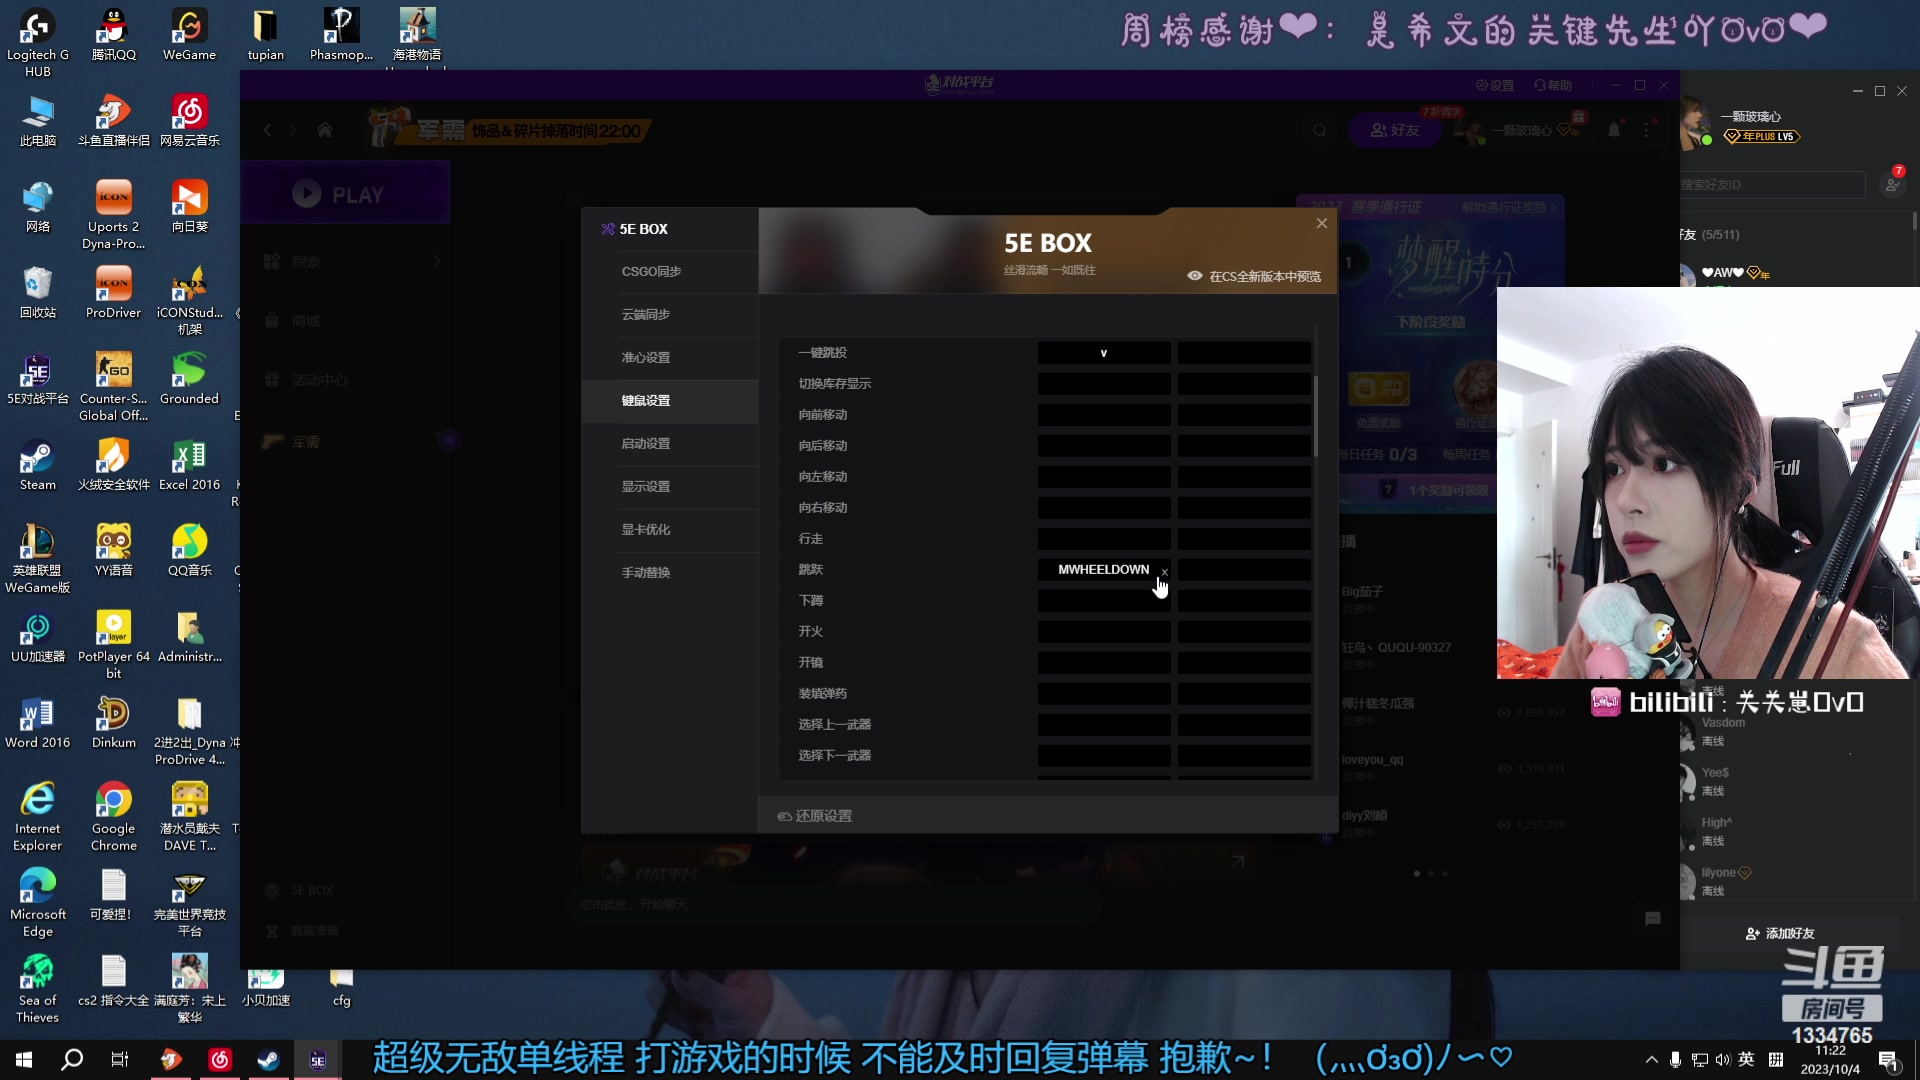Click the PLAY button in 5E platform
The image size is (1920, 1080).
[345, 194]
